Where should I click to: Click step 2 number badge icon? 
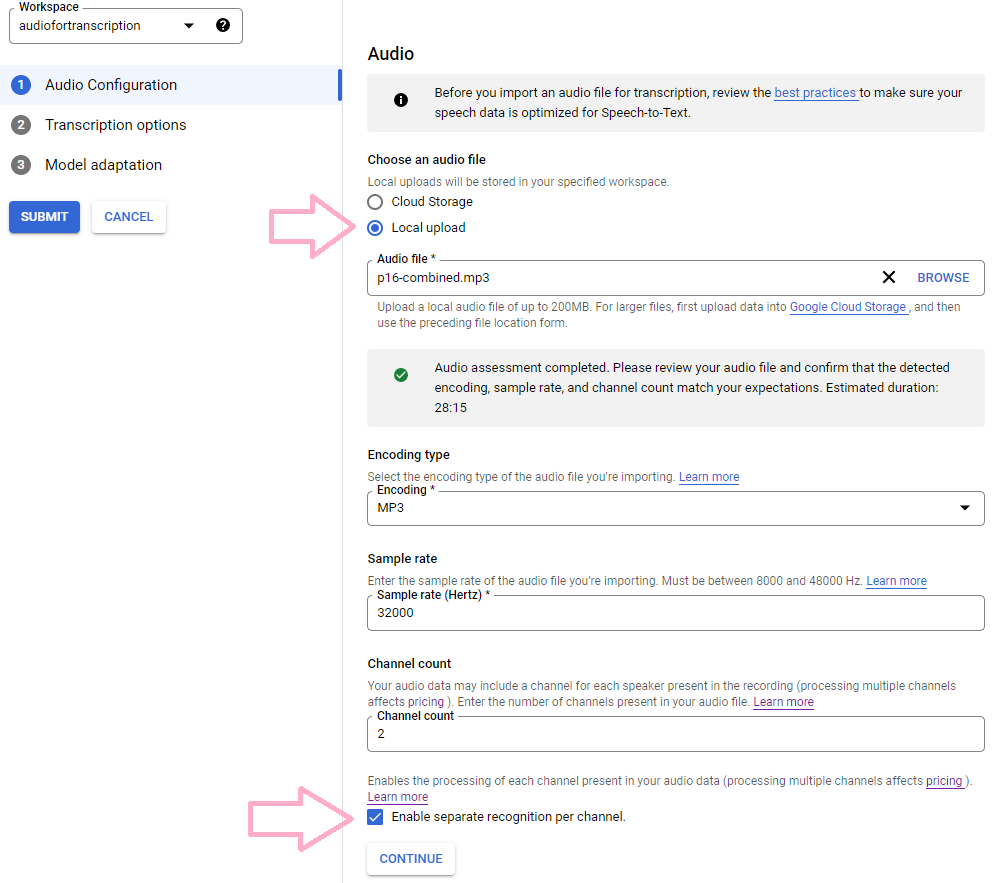[21, 125]
